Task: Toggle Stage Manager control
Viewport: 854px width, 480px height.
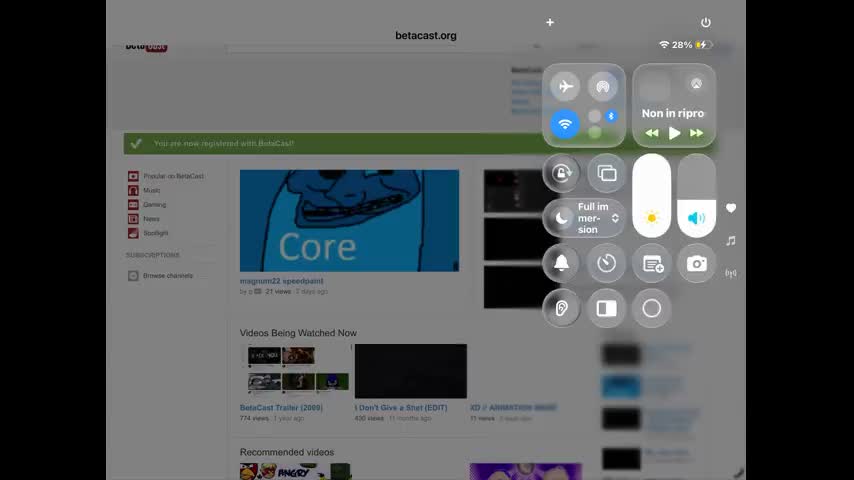Action: pos(607,308)
